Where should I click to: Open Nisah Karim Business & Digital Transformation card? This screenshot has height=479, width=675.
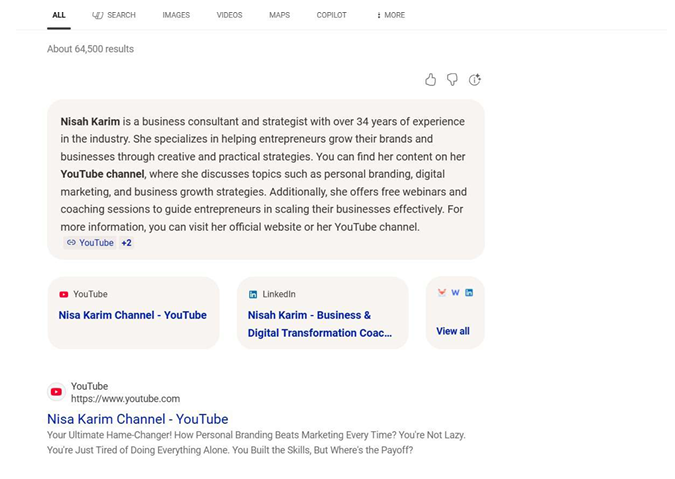click(x=322, y=313)
